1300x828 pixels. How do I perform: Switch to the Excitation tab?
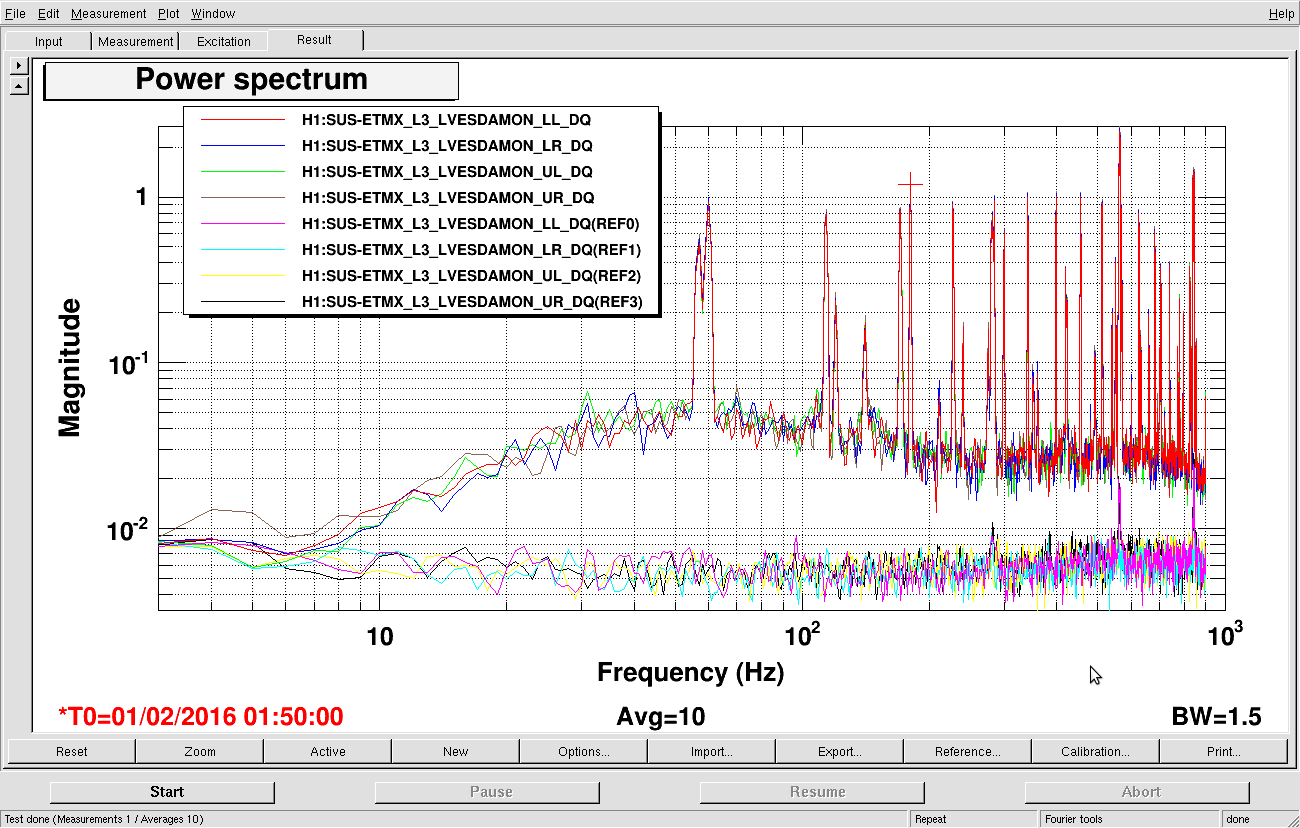(224, 41)
